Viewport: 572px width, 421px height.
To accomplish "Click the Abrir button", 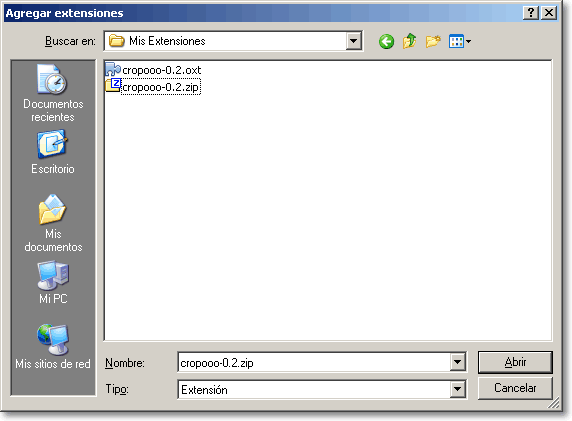I will (x=515, y=362).
